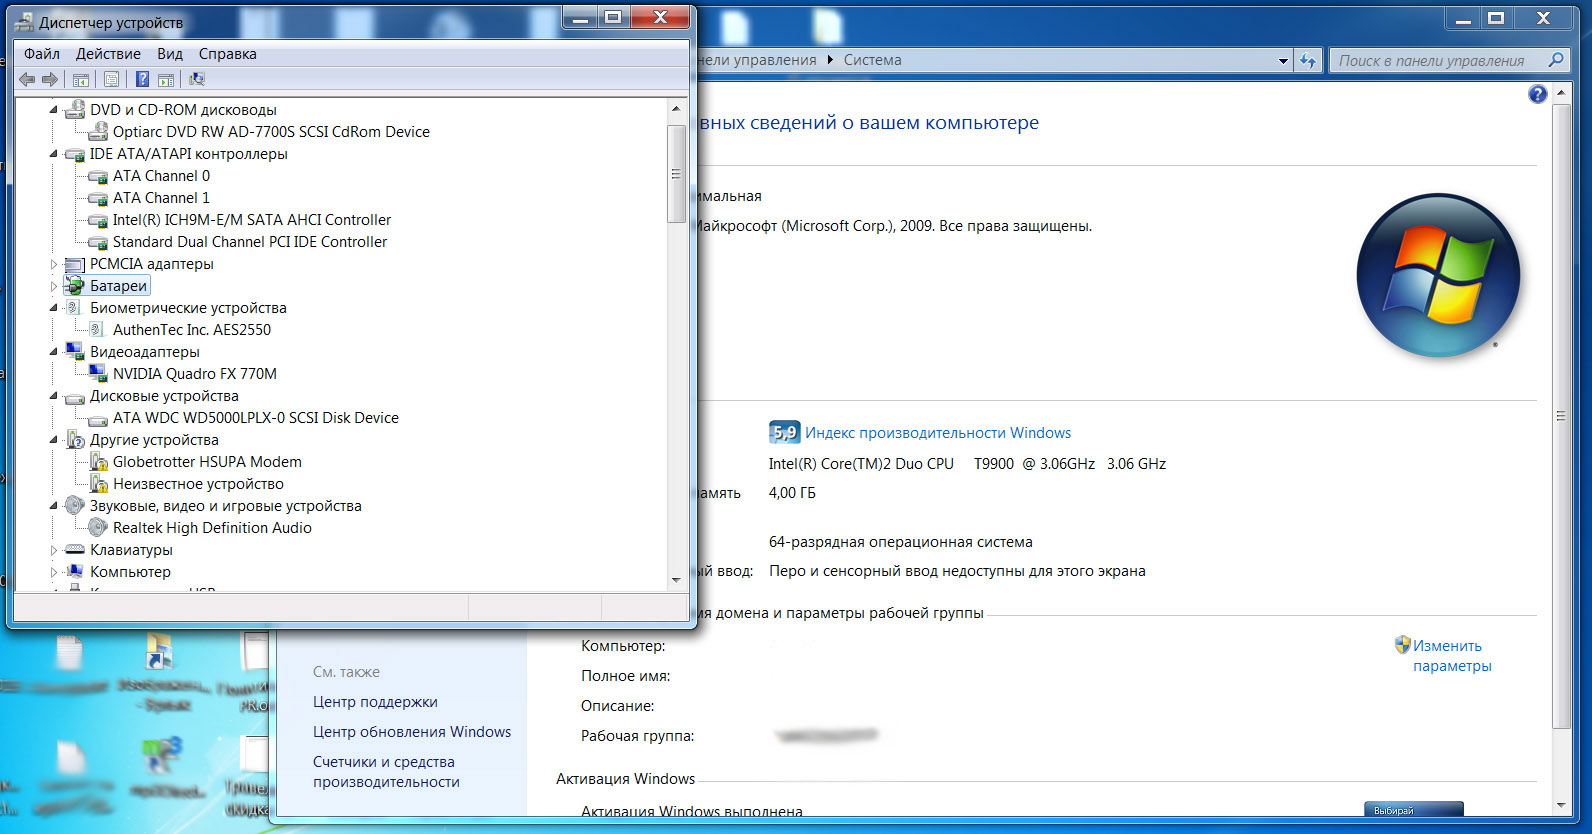Image resolution: width=1592 pixels, height=834 pixels.
Task: Click the 5,9 performance index badge
Action: (784, 432)
